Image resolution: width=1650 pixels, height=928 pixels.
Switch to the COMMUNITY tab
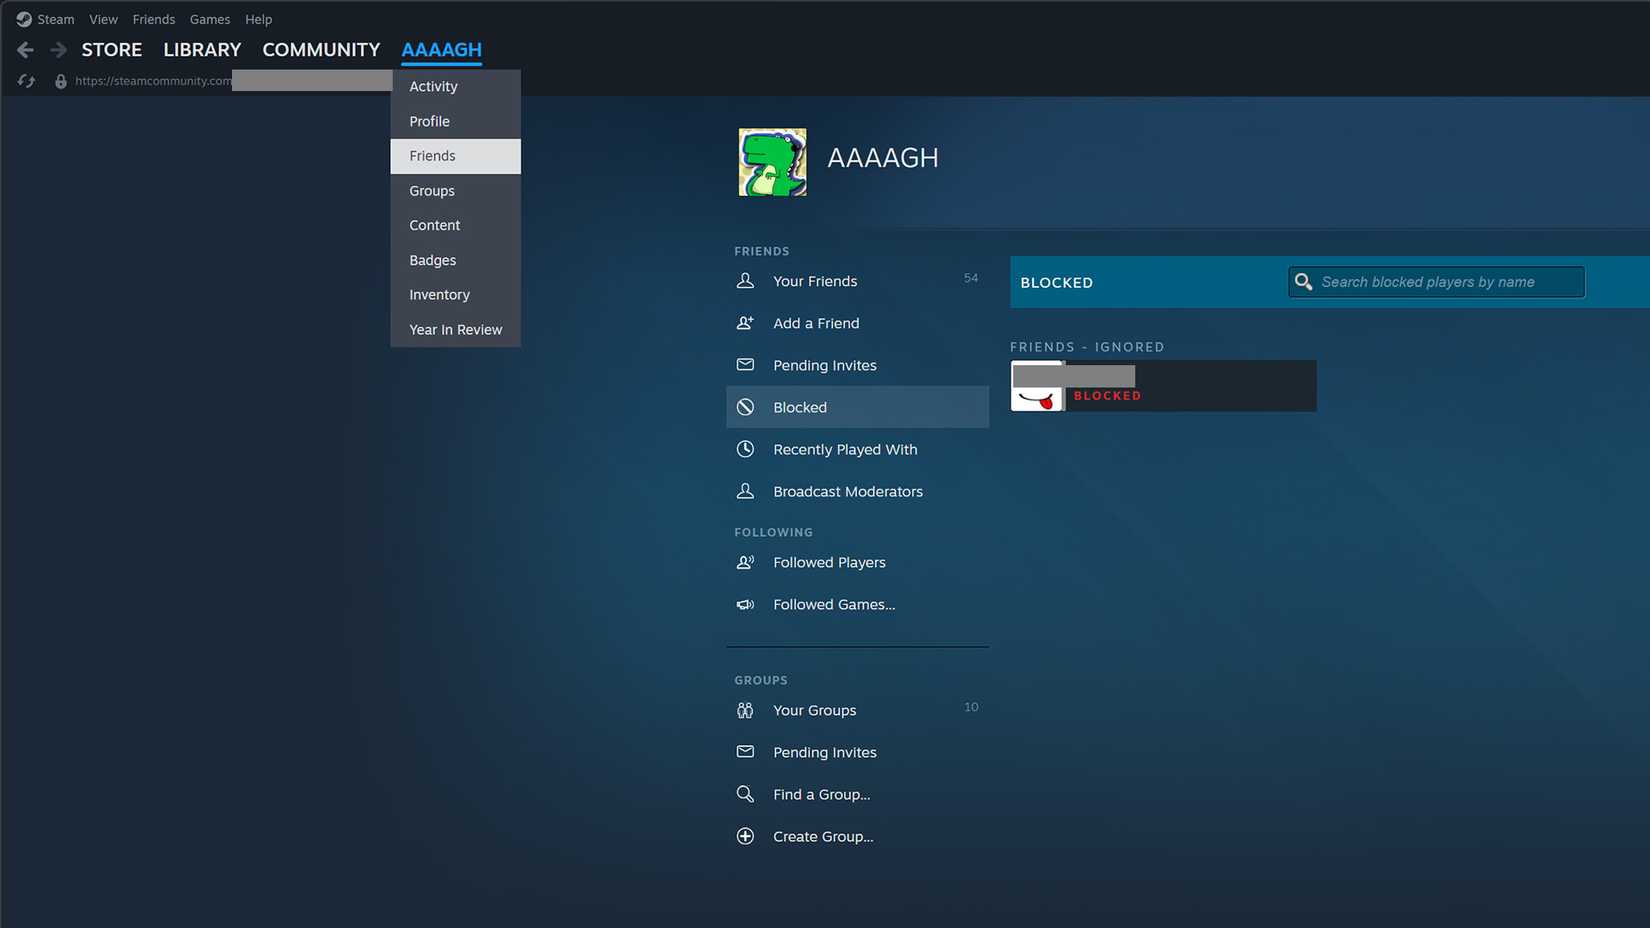320,49
